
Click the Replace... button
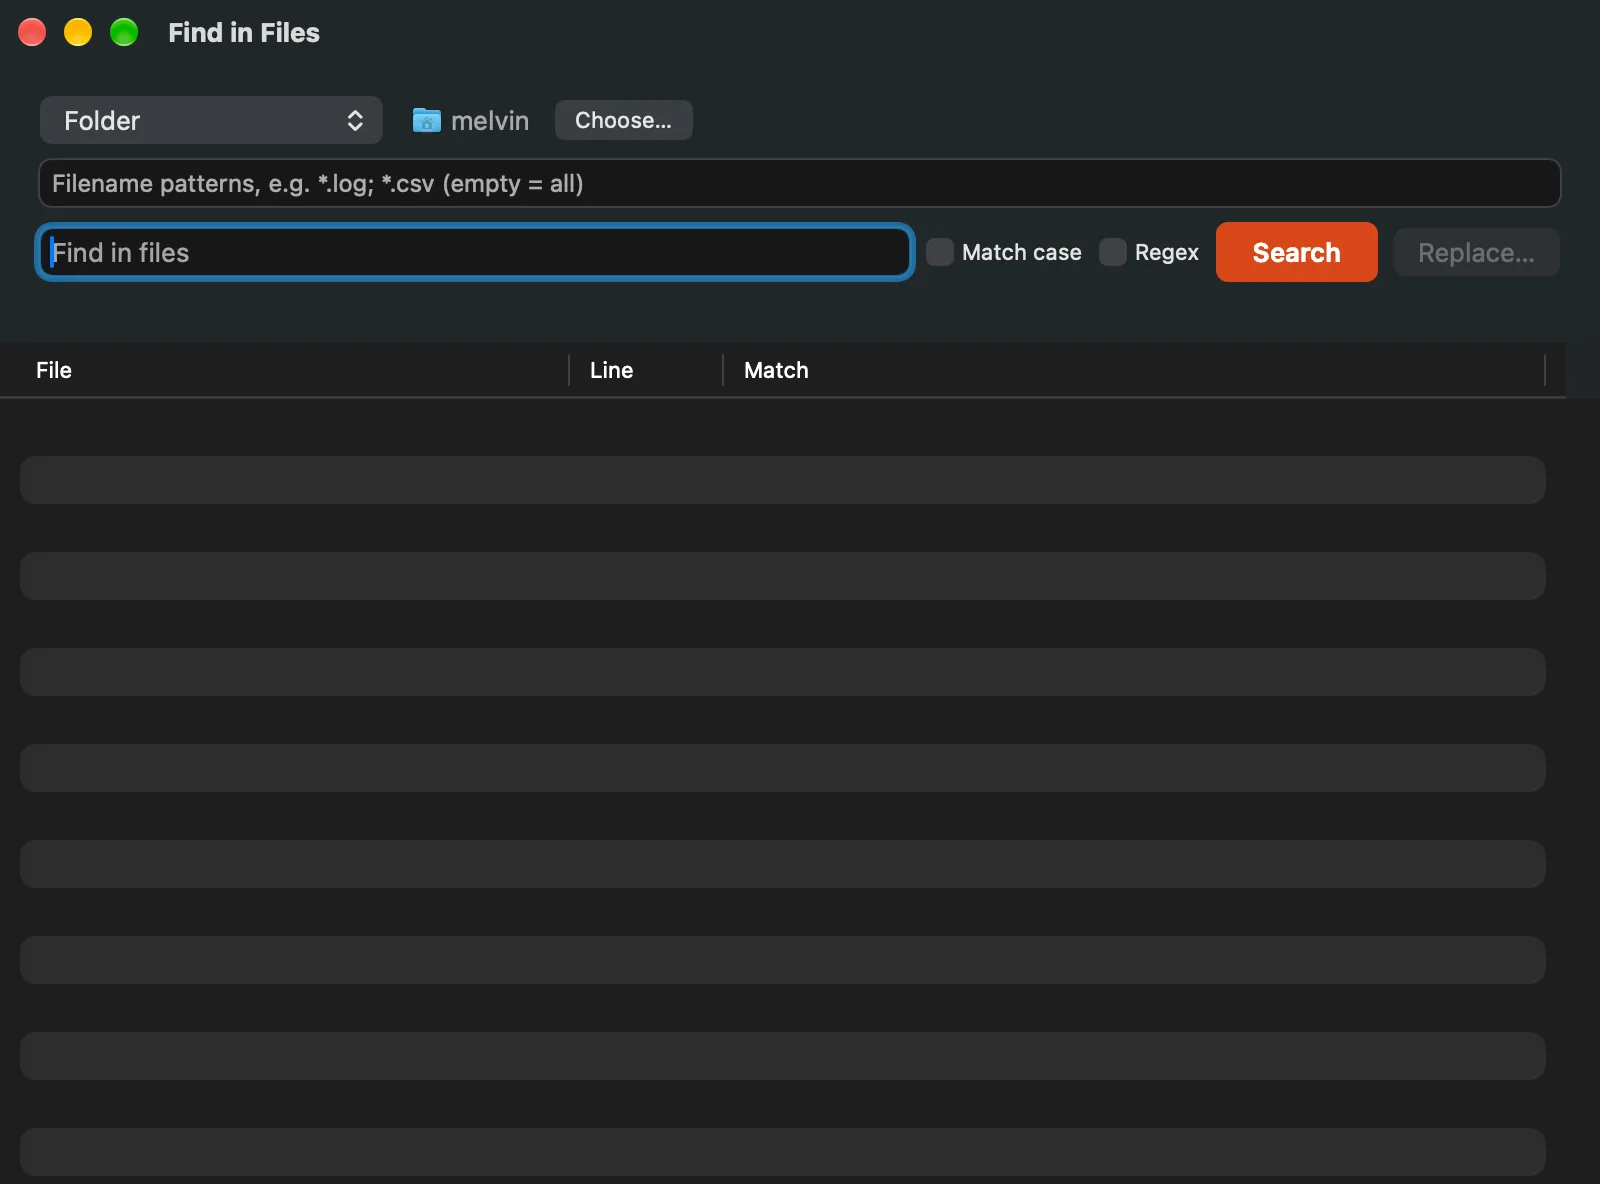coord(1476,252)
